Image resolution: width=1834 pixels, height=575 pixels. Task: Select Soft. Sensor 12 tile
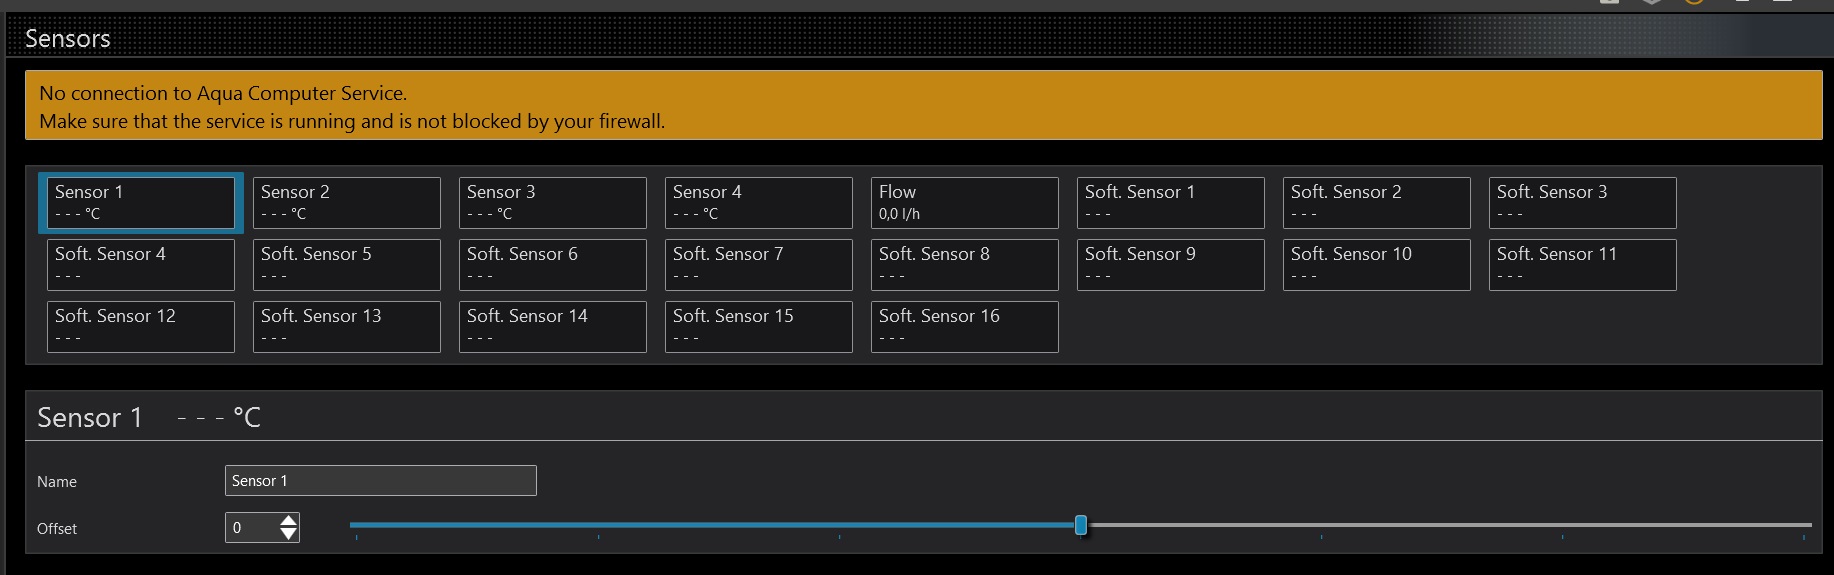click(x=141, y=327)
